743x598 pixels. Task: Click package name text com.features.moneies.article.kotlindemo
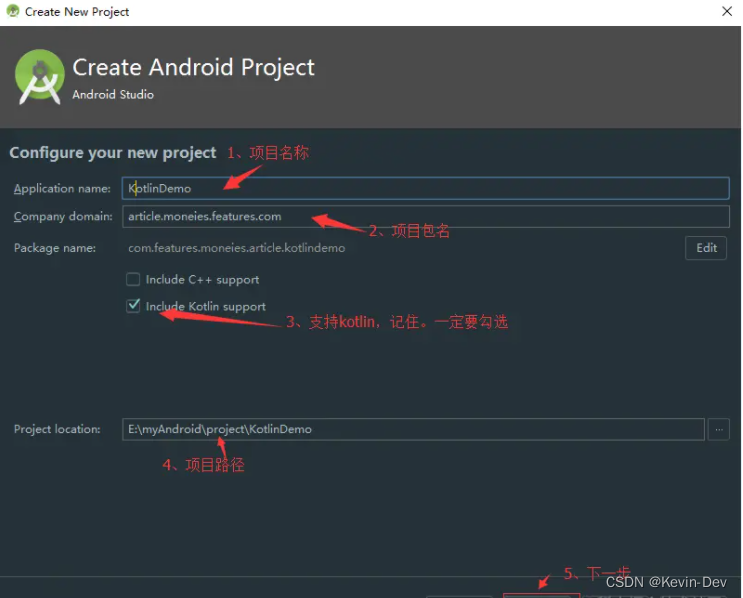pos(236,248)
